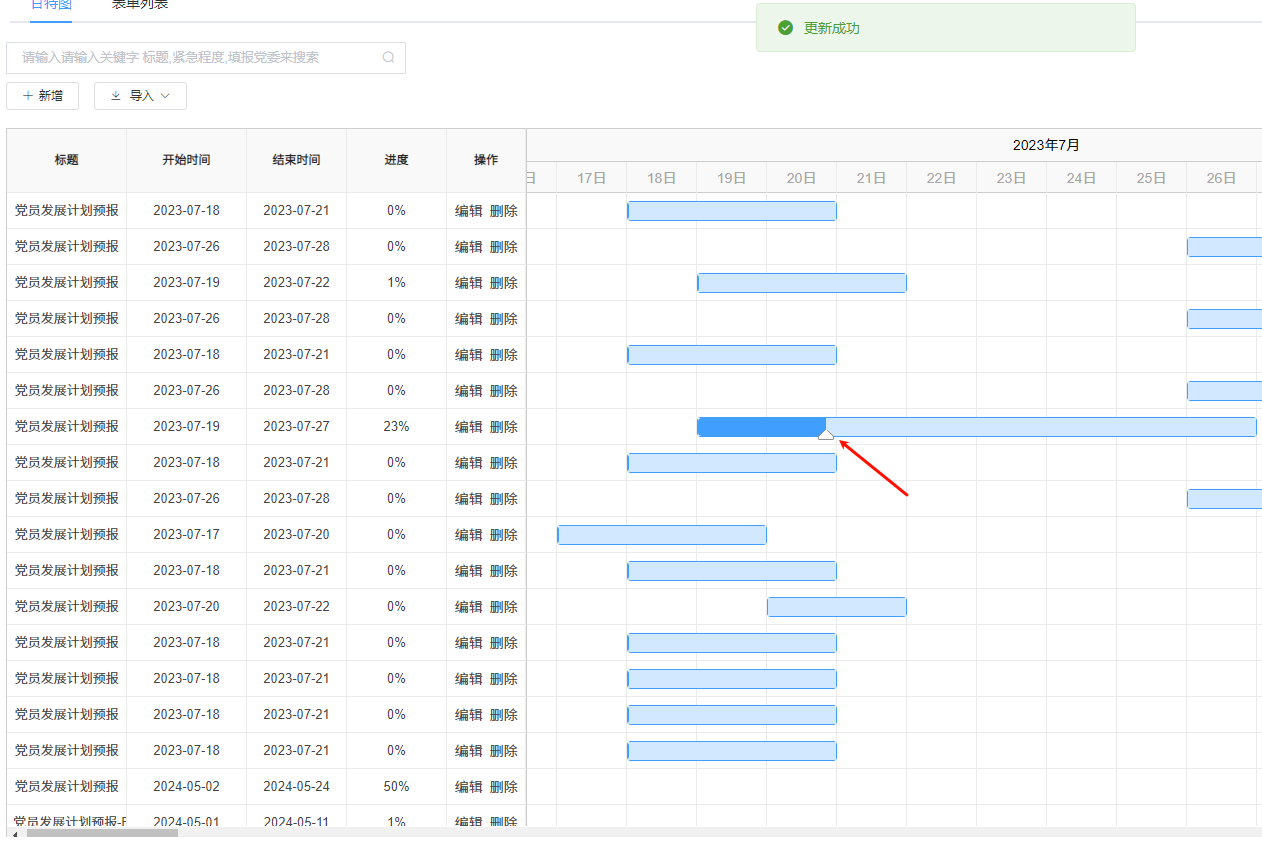Select the 19日 day column header
Image resolution: width=1262 pixels, height=852 pixels.
tap(732, 178)
